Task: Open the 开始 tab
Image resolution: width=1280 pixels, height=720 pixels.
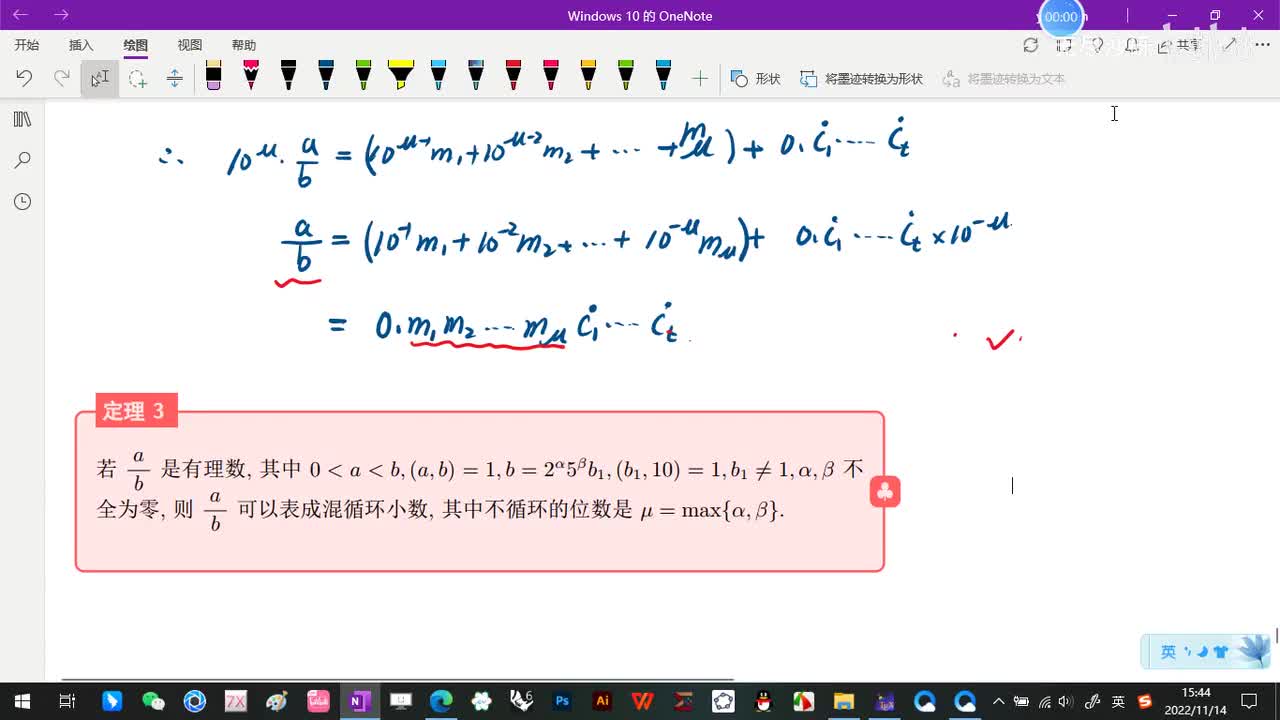Action: tap(27, 45)
